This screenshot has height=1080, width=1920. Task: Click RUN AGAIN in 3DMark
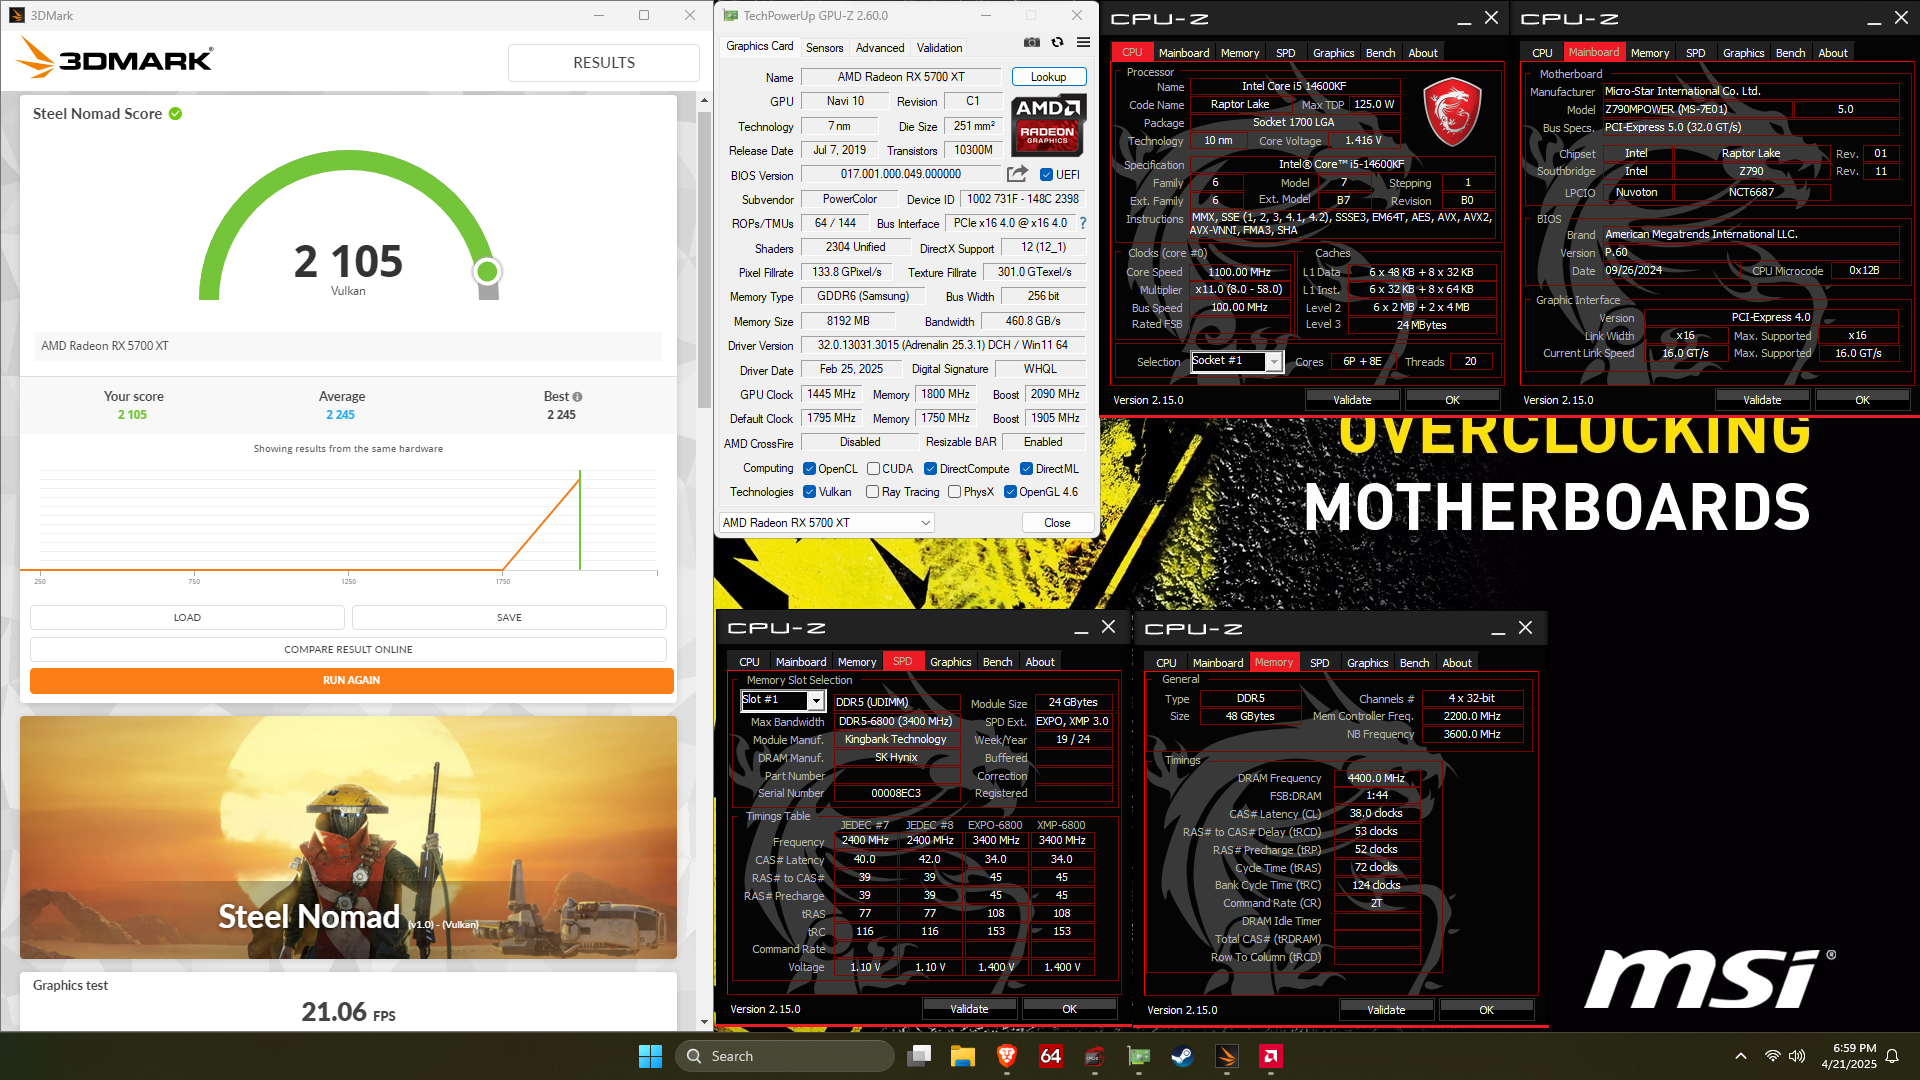(x=351, y=680)
